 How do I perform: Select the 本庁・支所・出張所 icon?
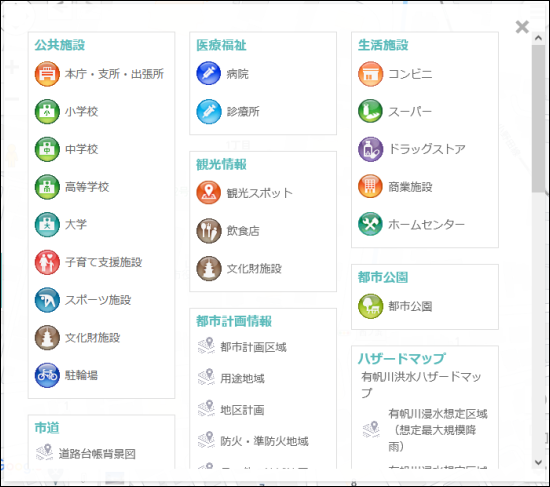click(47, 74)
